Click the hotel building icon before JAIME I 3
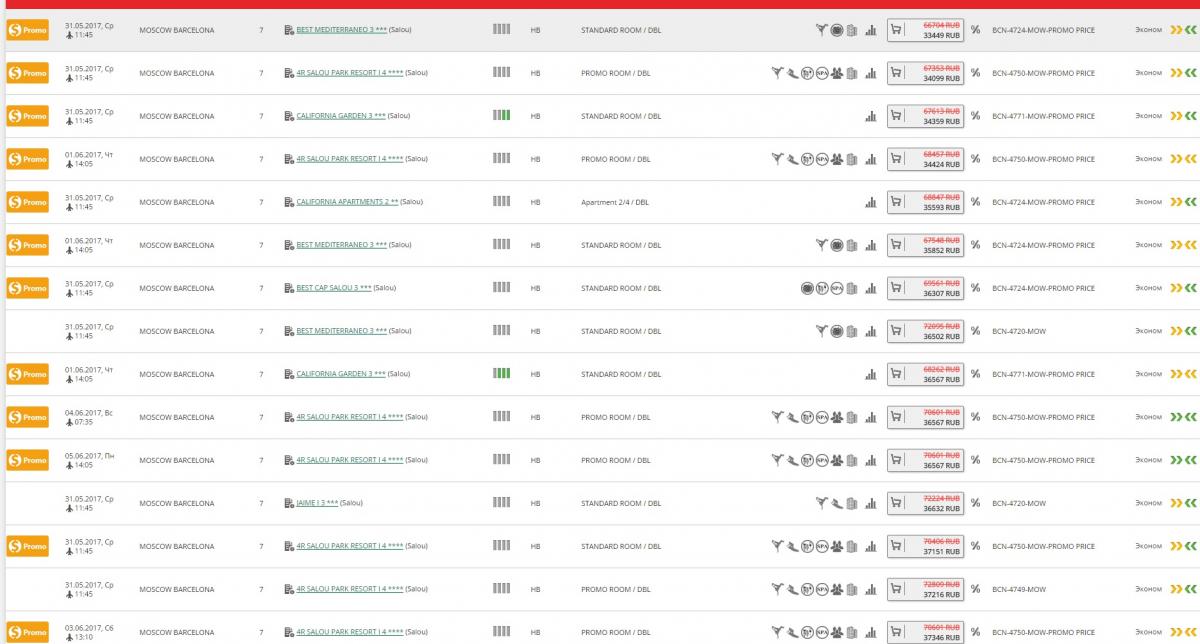This screenshot has height=644, width=1200. (x=289, y=503)
